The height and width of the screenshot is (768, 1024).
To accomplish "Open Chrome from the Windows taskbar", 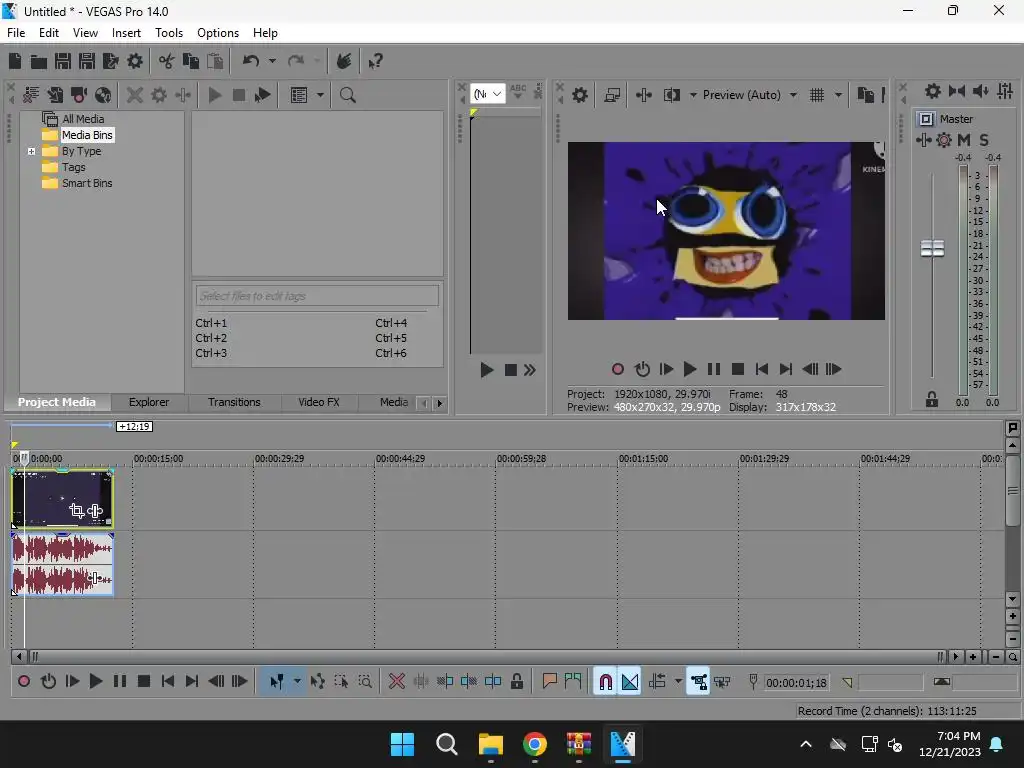I will pyautogui.click(x=534, y=744).
